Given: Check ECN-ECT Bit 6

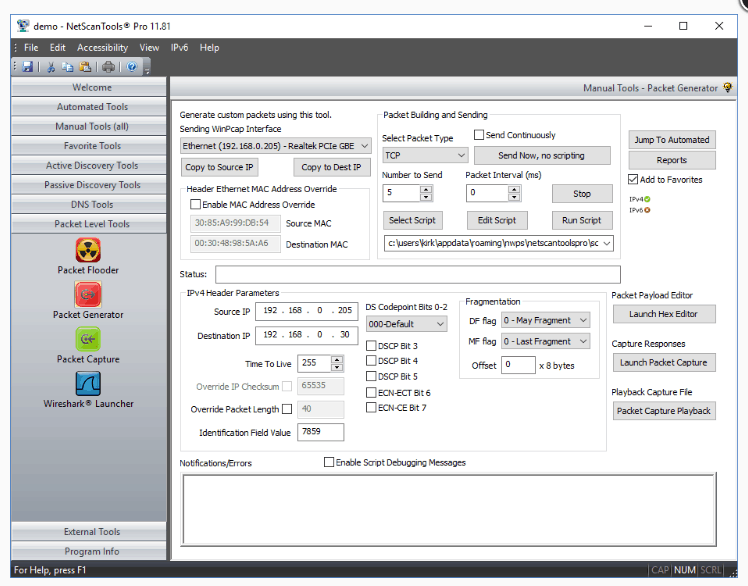Looking at the screenshot, I should point(371,392).
